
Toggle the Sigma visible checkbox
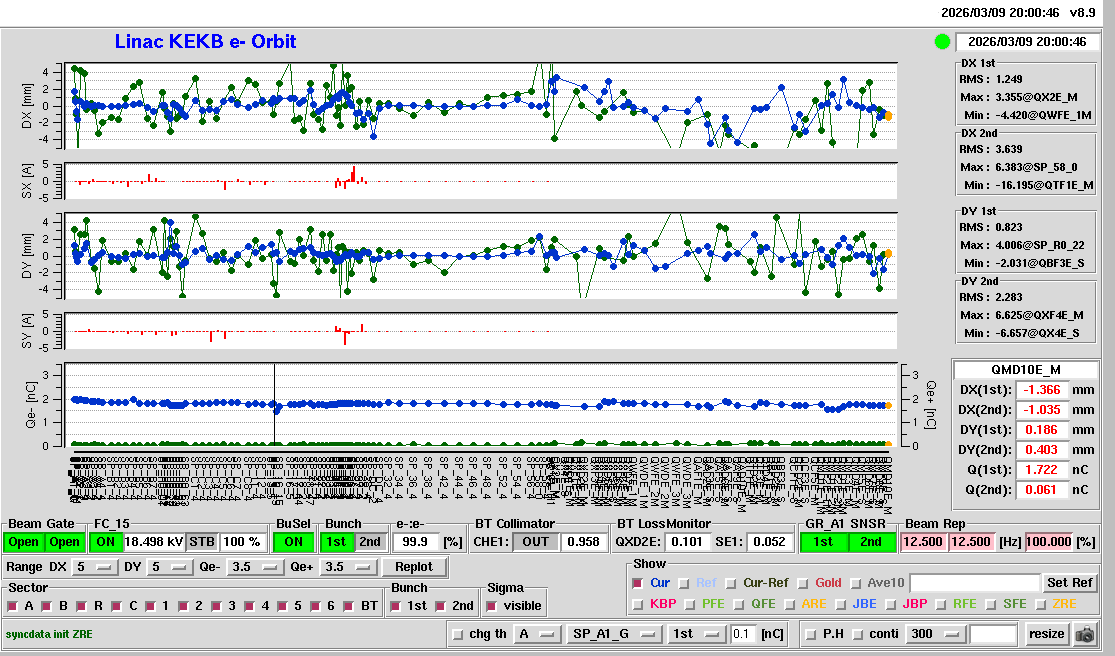pos(491,606)
